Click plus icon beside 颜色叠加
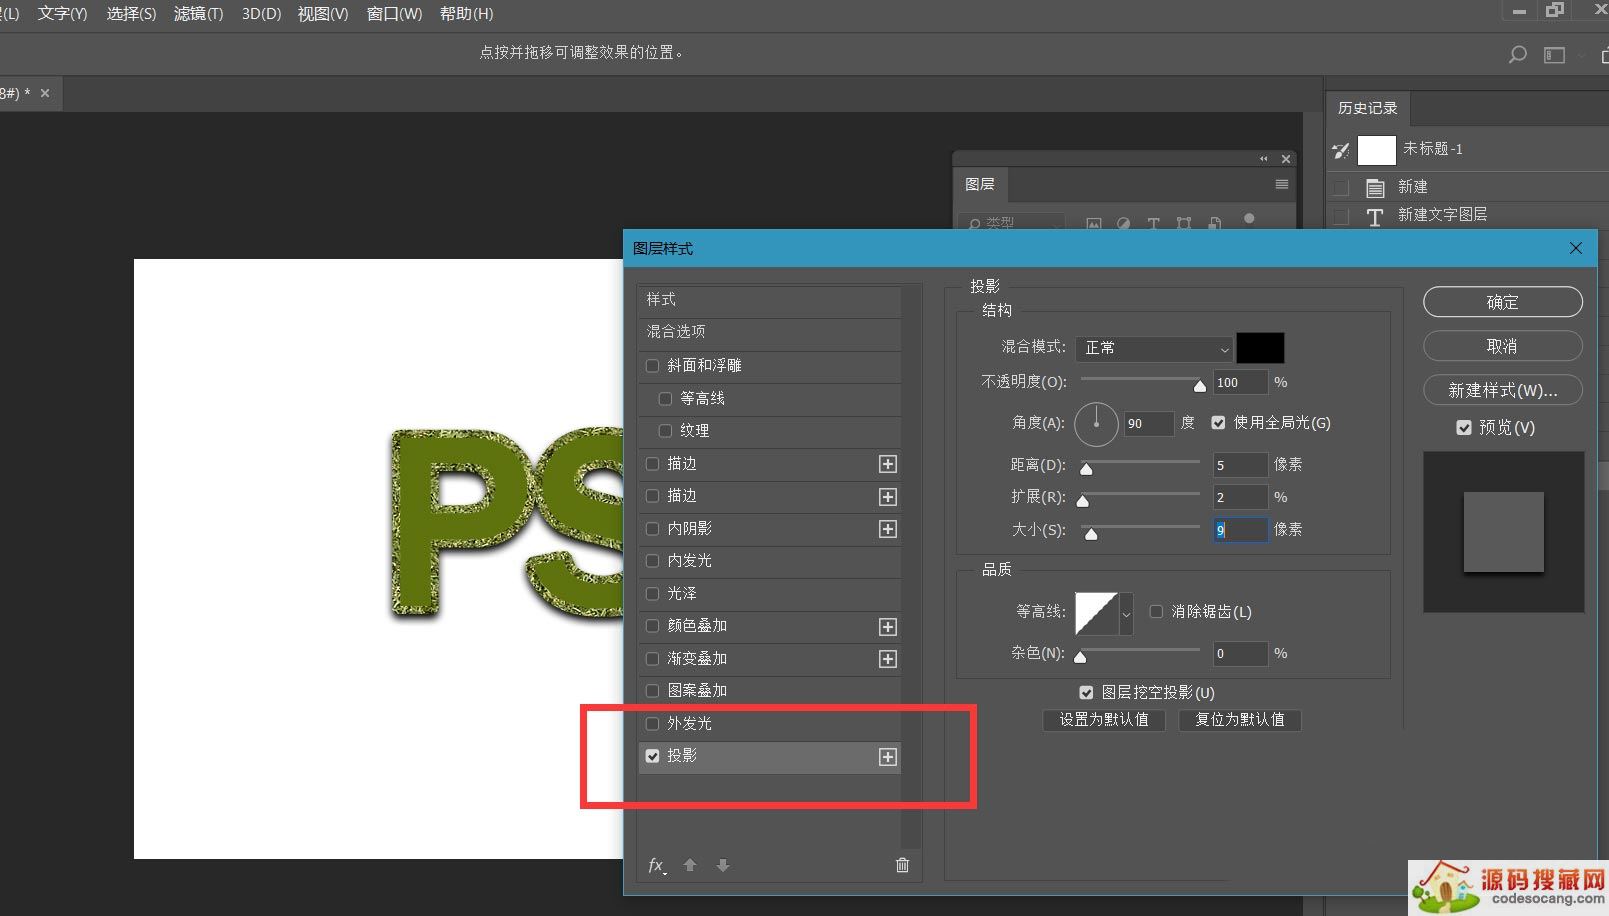Viewport: 1609px width, 916px height. [x=887, y=627]
